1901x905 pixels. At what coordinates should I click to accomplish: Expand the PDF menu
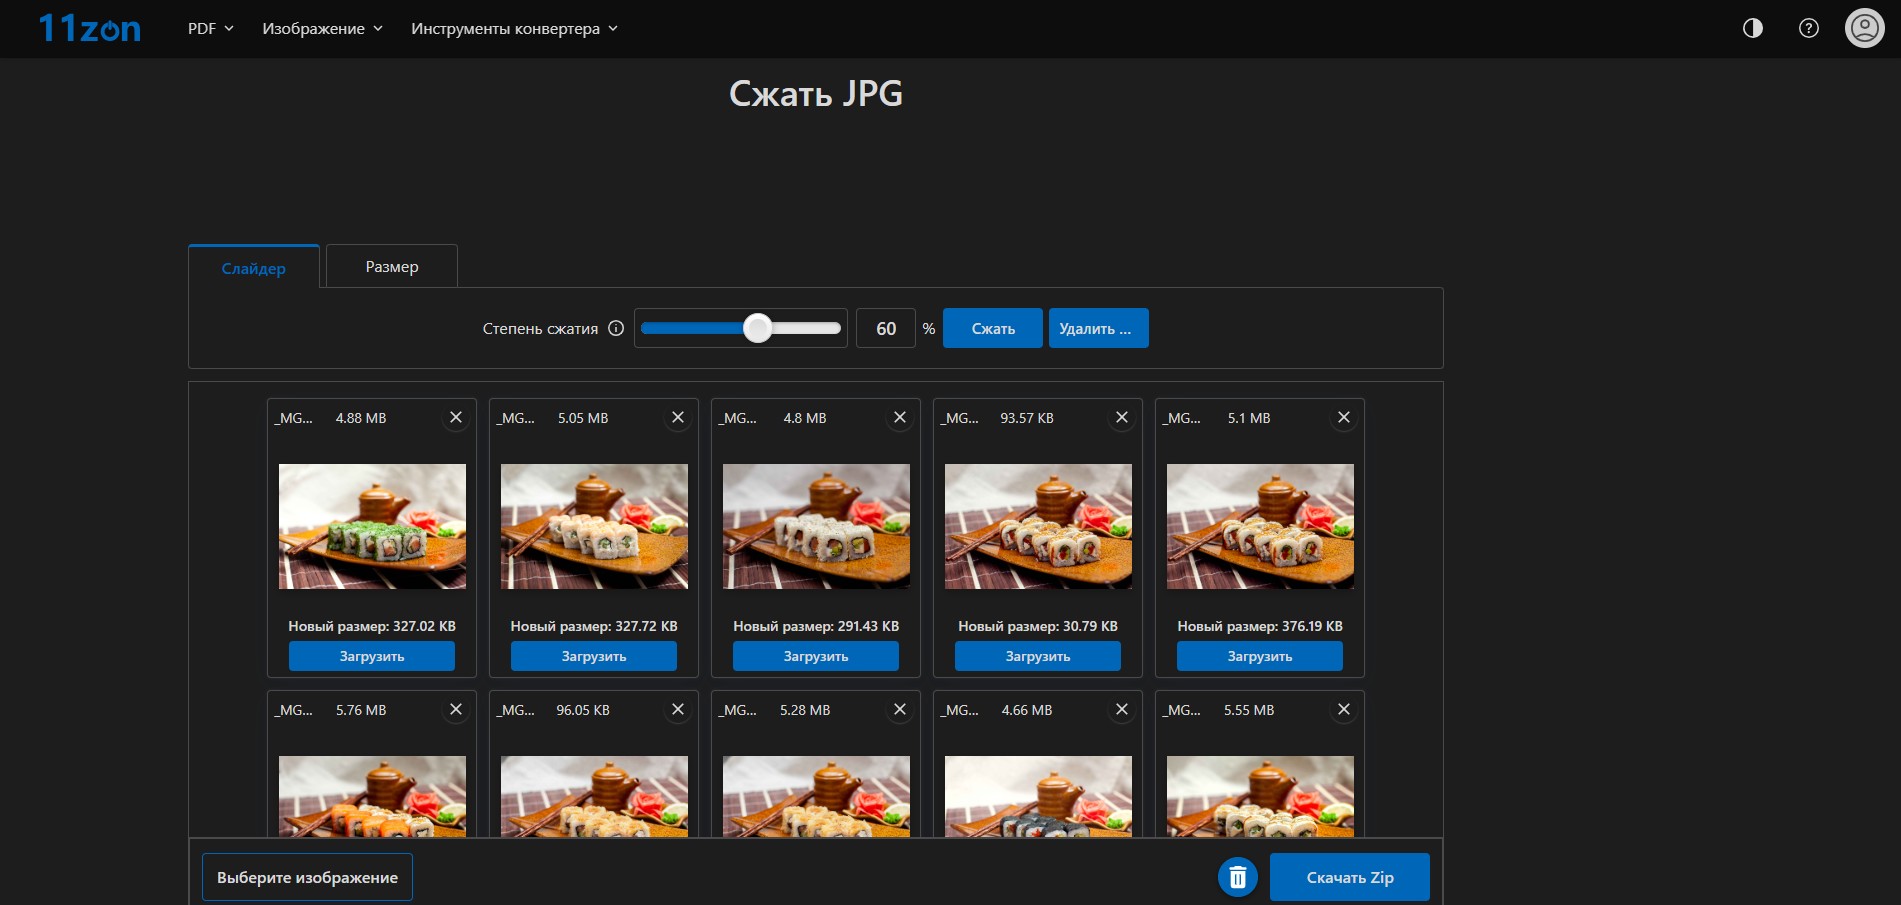click(211, 28)
